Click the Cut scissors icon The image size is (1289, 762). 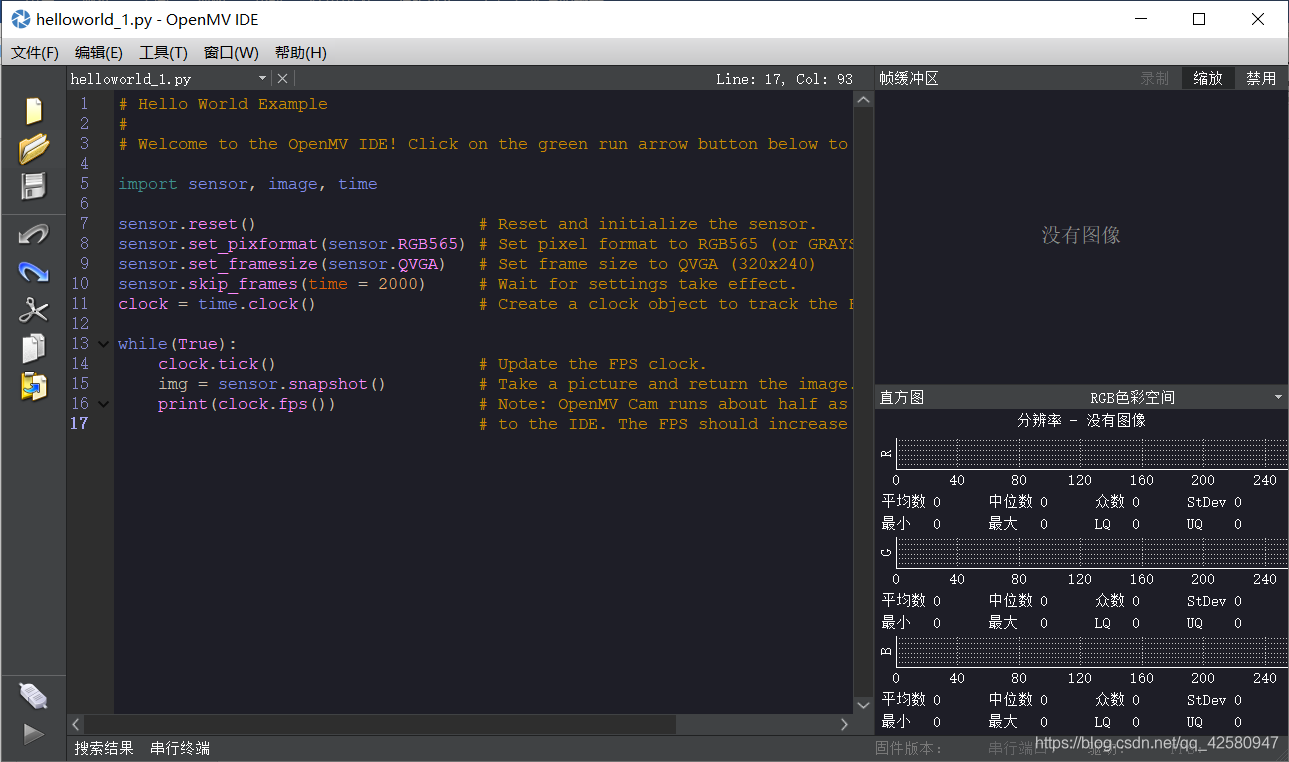(x=33, y=310)
